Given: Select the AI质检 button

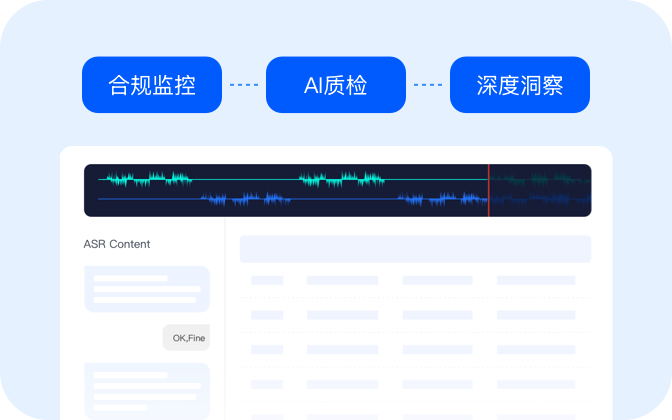Looking at the screenshot, I should point(335,85).
